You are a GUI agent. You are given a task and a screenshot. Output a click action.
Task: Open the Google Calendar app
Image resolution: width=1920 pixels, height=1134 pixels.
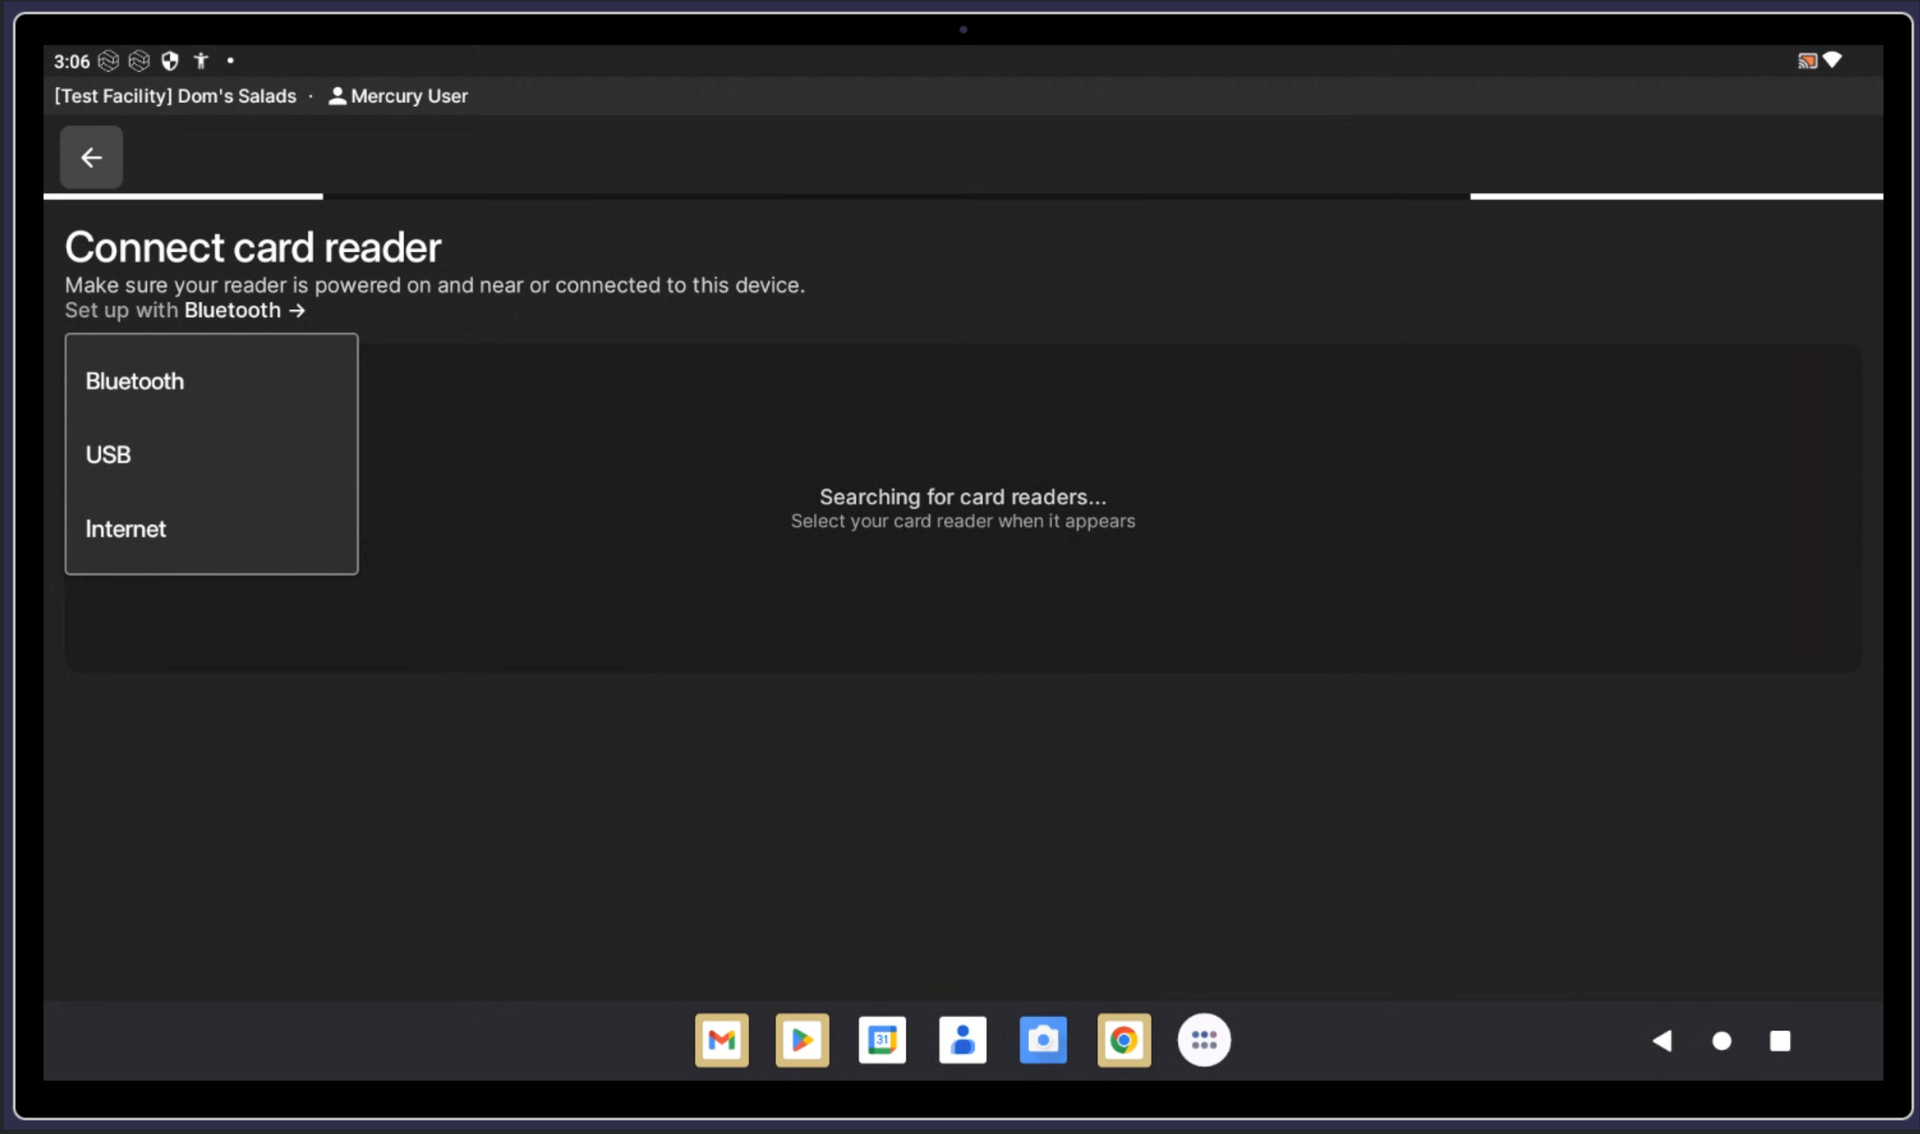pos(882,1040)
